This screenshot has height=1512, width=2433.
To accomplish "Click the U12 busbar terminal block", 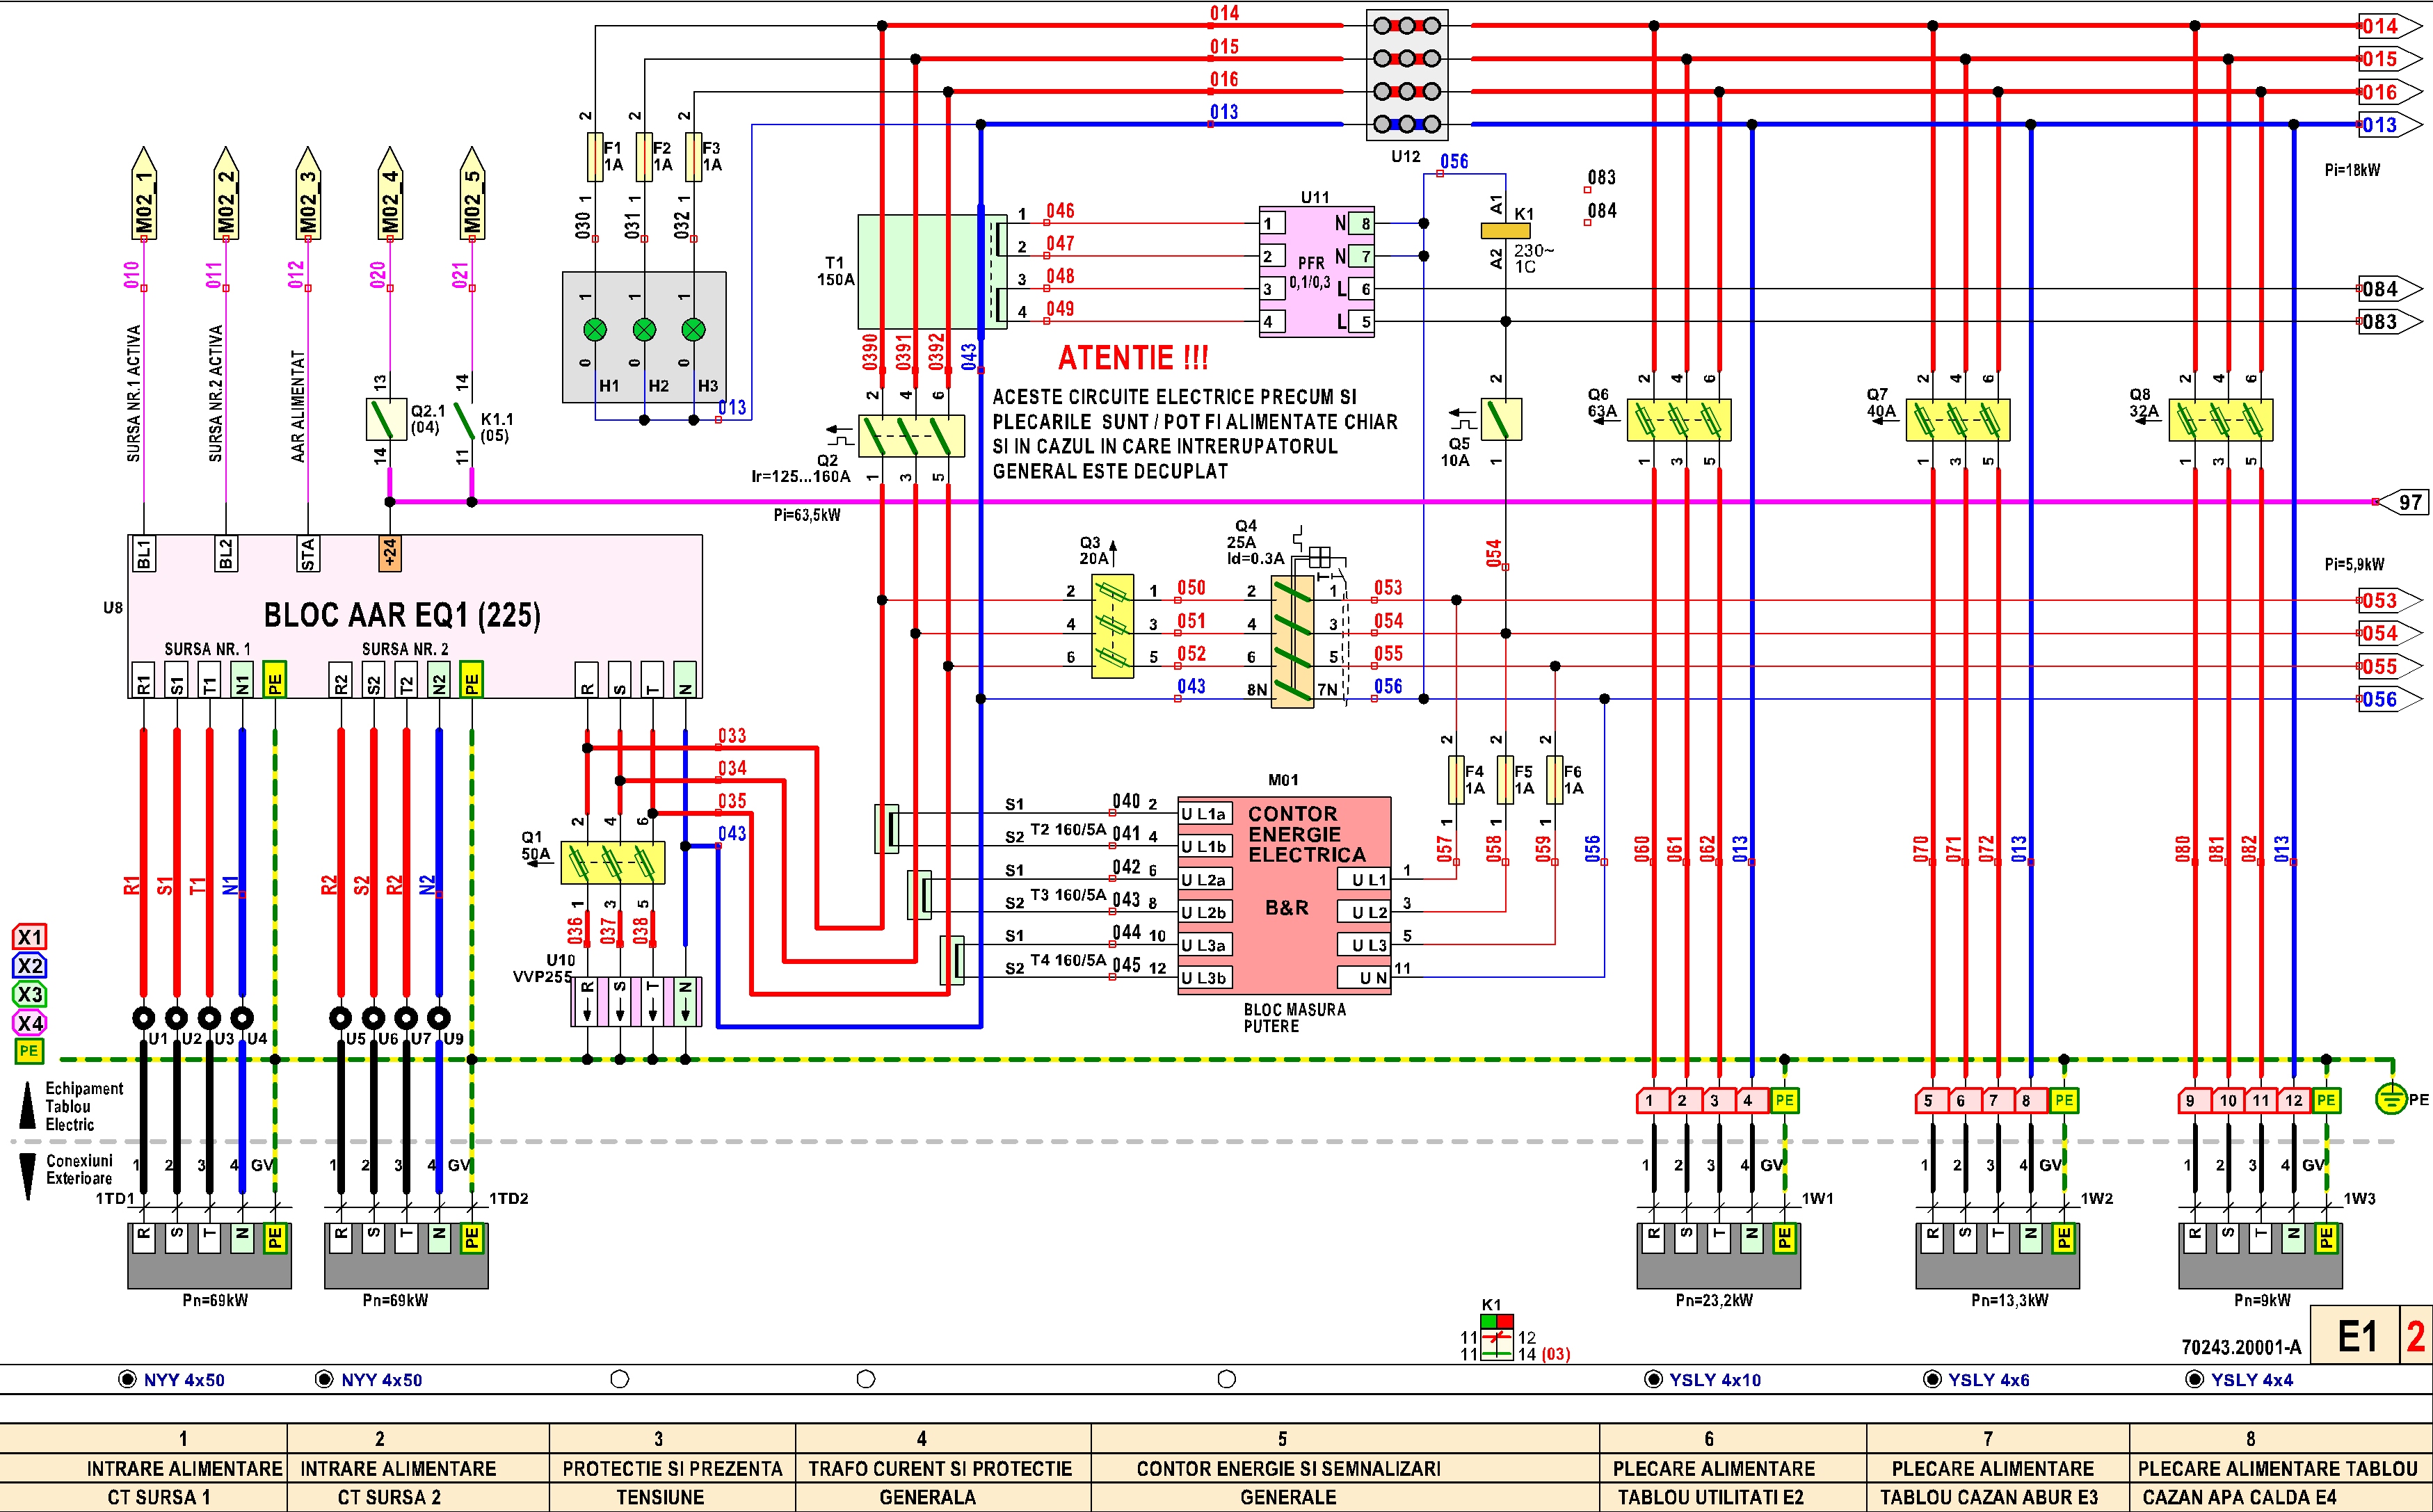I will pyautogui.click(x=1407, y=75).
